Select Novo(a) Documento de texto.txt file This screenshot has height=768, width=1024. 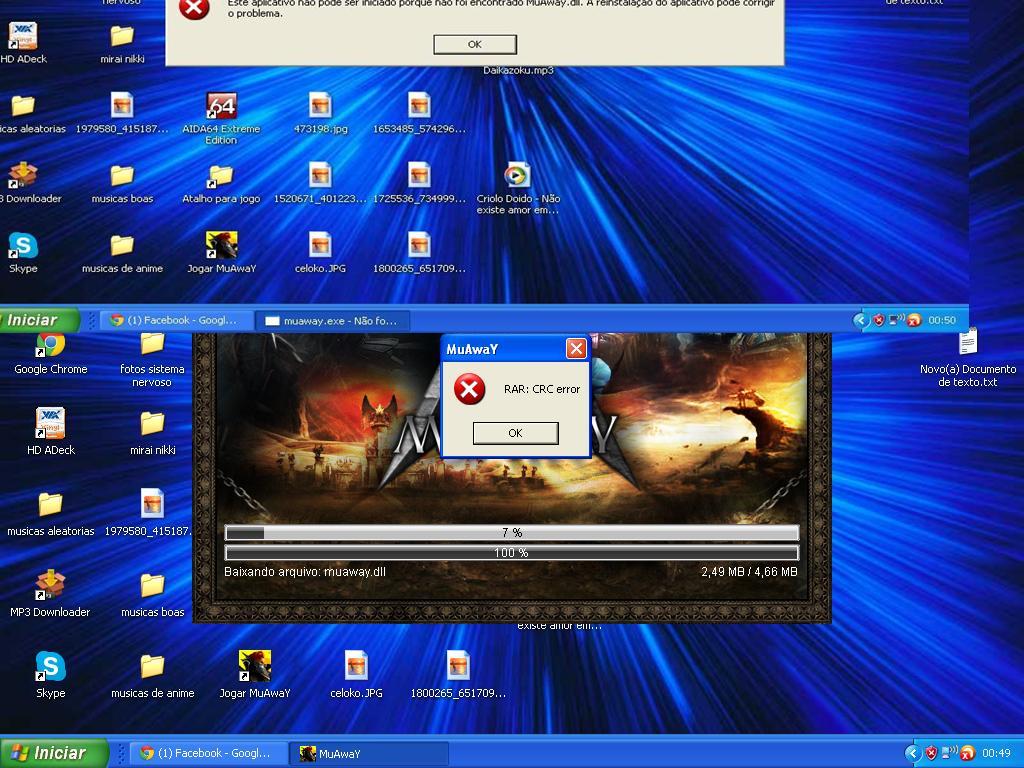(967, 346)
